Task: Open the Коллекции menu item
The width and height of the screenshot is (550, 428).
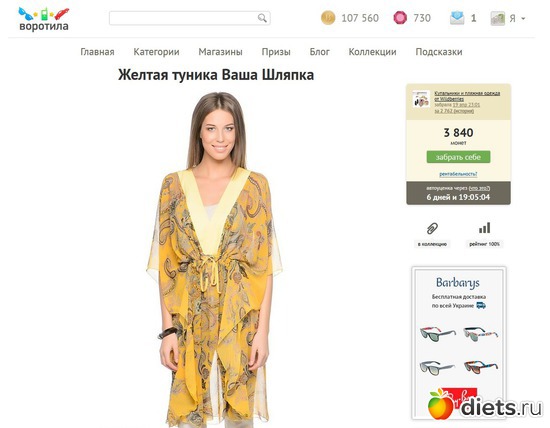Action: click(x=373, y=52)
